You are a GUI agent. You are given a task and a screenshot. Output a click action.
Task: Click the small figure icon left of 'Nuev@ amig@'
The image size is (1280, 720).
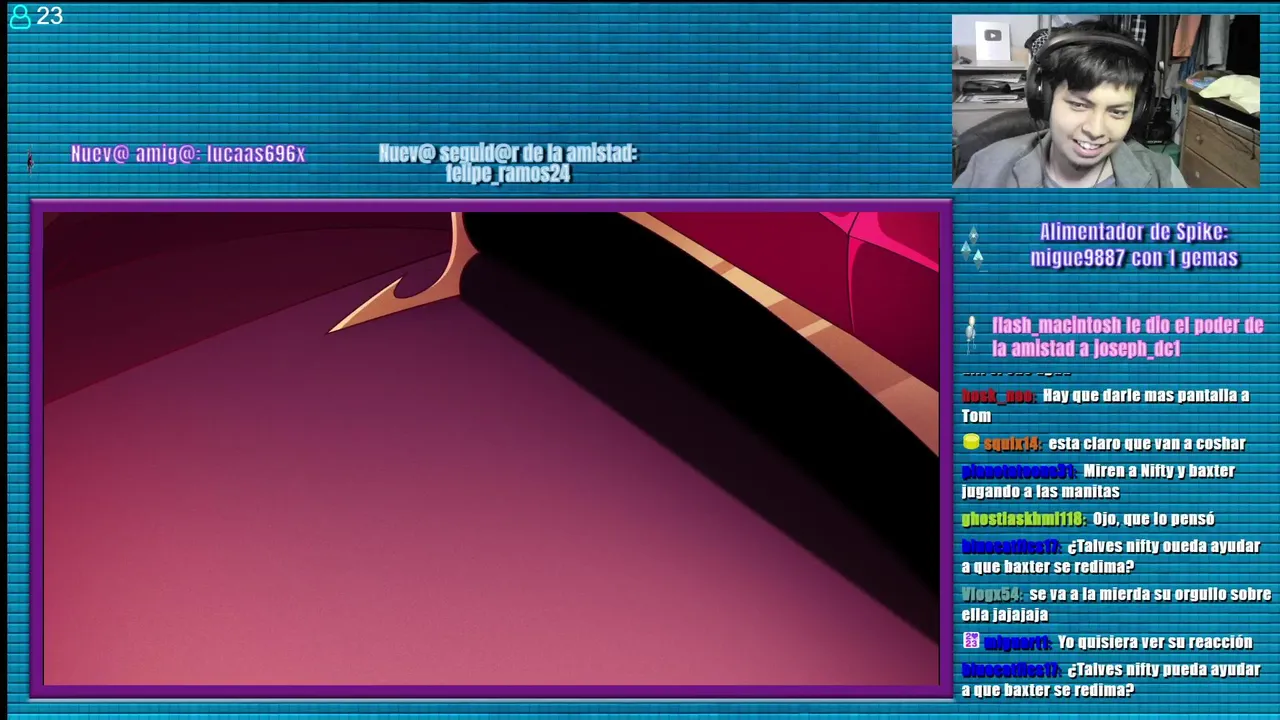pos(30,160)
